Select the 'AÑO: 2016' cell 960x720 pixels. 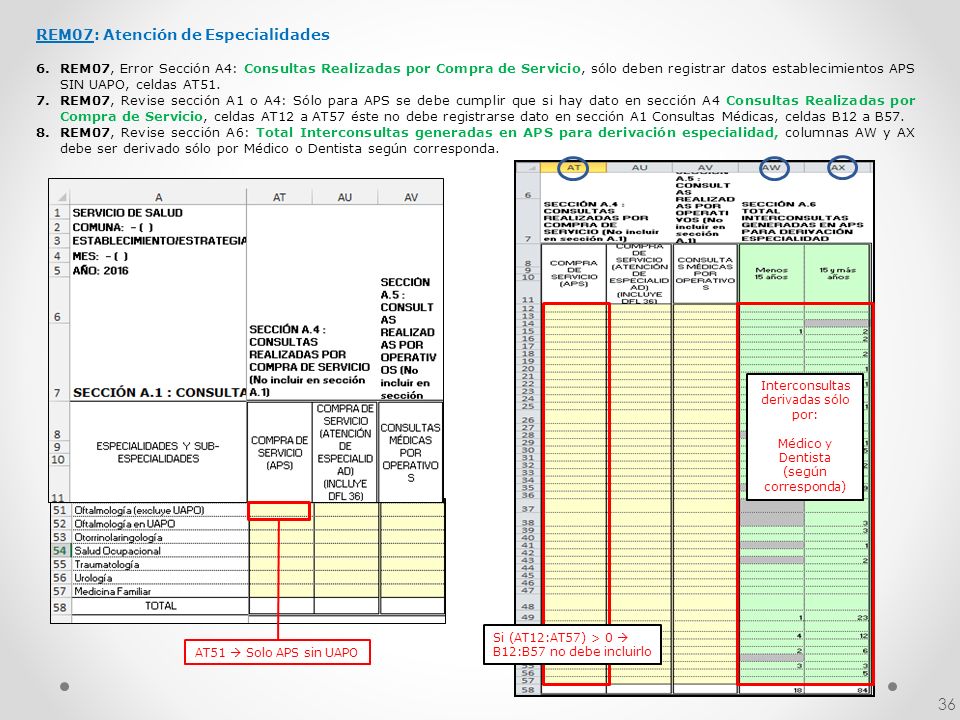tap(100, 271)
